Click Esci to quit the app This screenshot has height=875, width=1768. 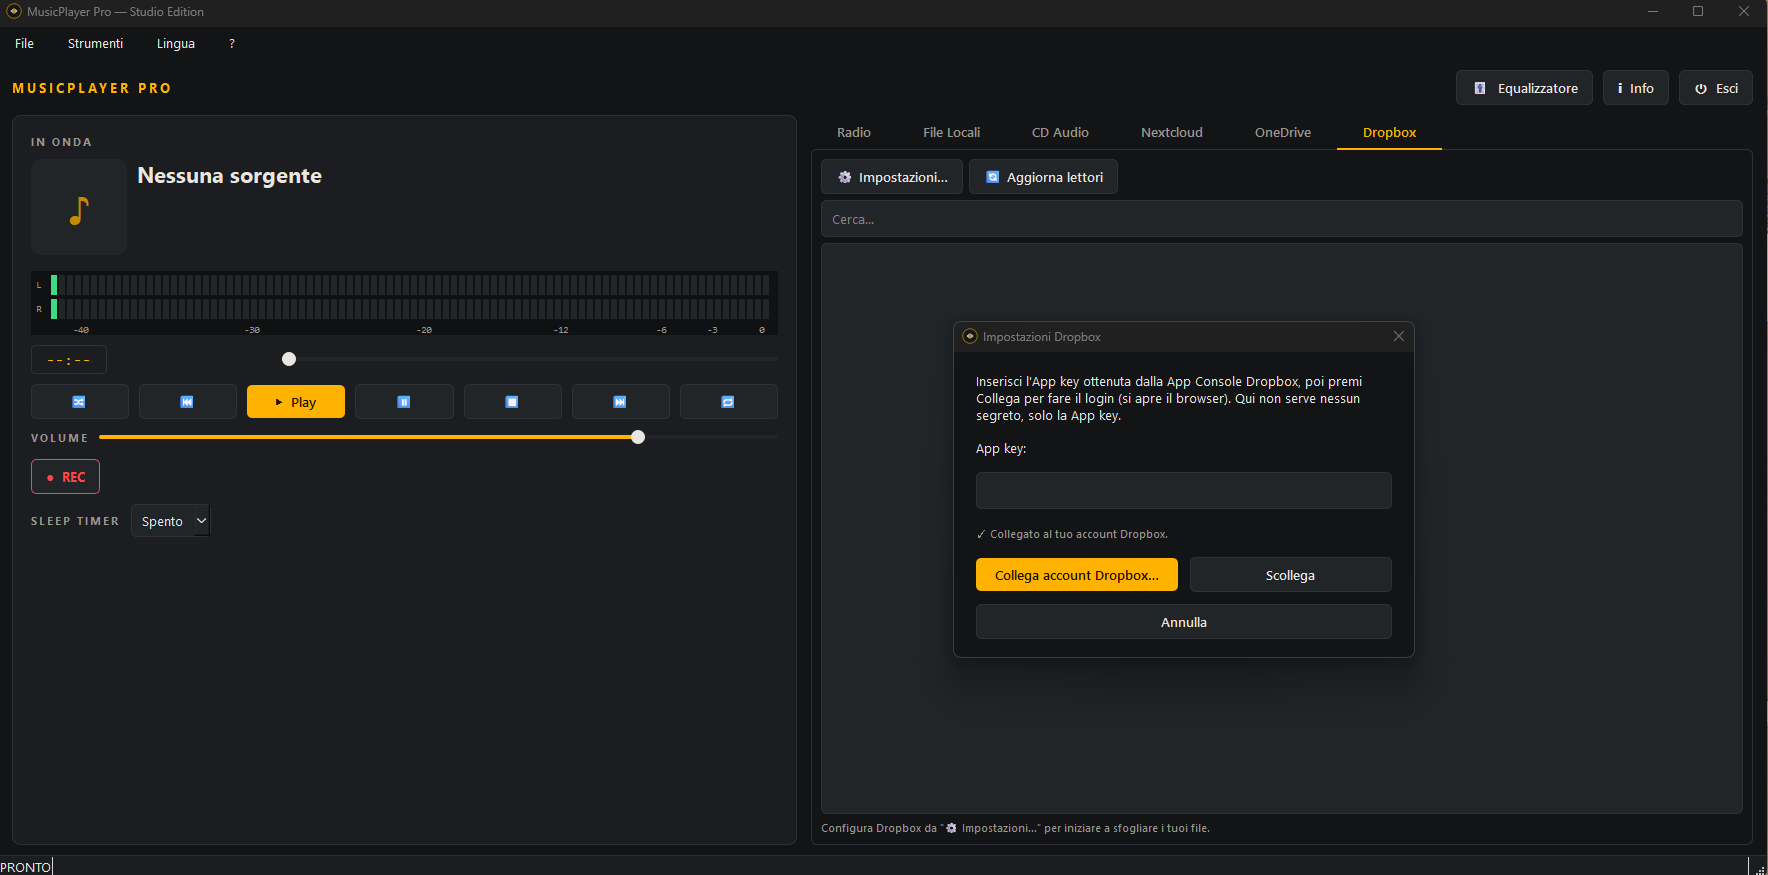tap(1716, 88)
